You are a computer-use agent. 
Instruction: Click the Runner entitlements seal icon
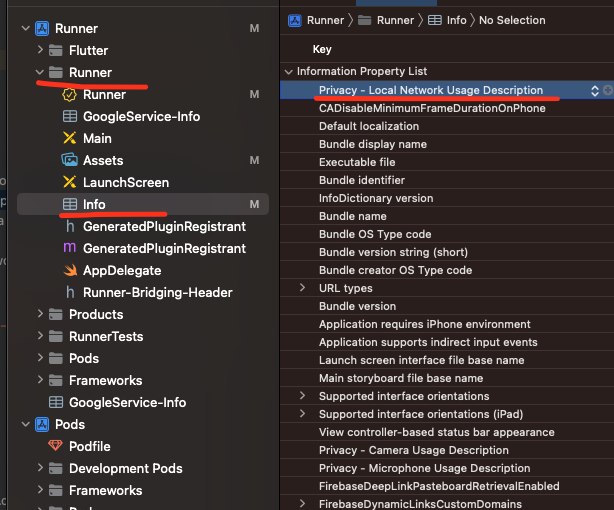coord(69,94)
